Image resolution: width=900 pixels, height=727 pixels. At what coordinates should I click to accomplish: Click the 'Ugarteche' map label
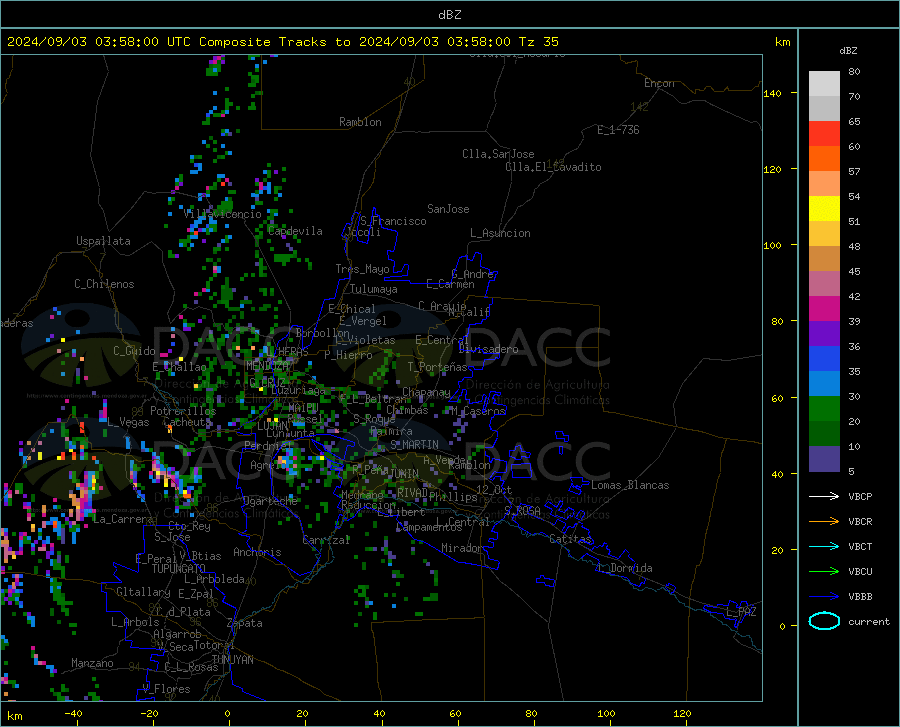pos(270,501)
